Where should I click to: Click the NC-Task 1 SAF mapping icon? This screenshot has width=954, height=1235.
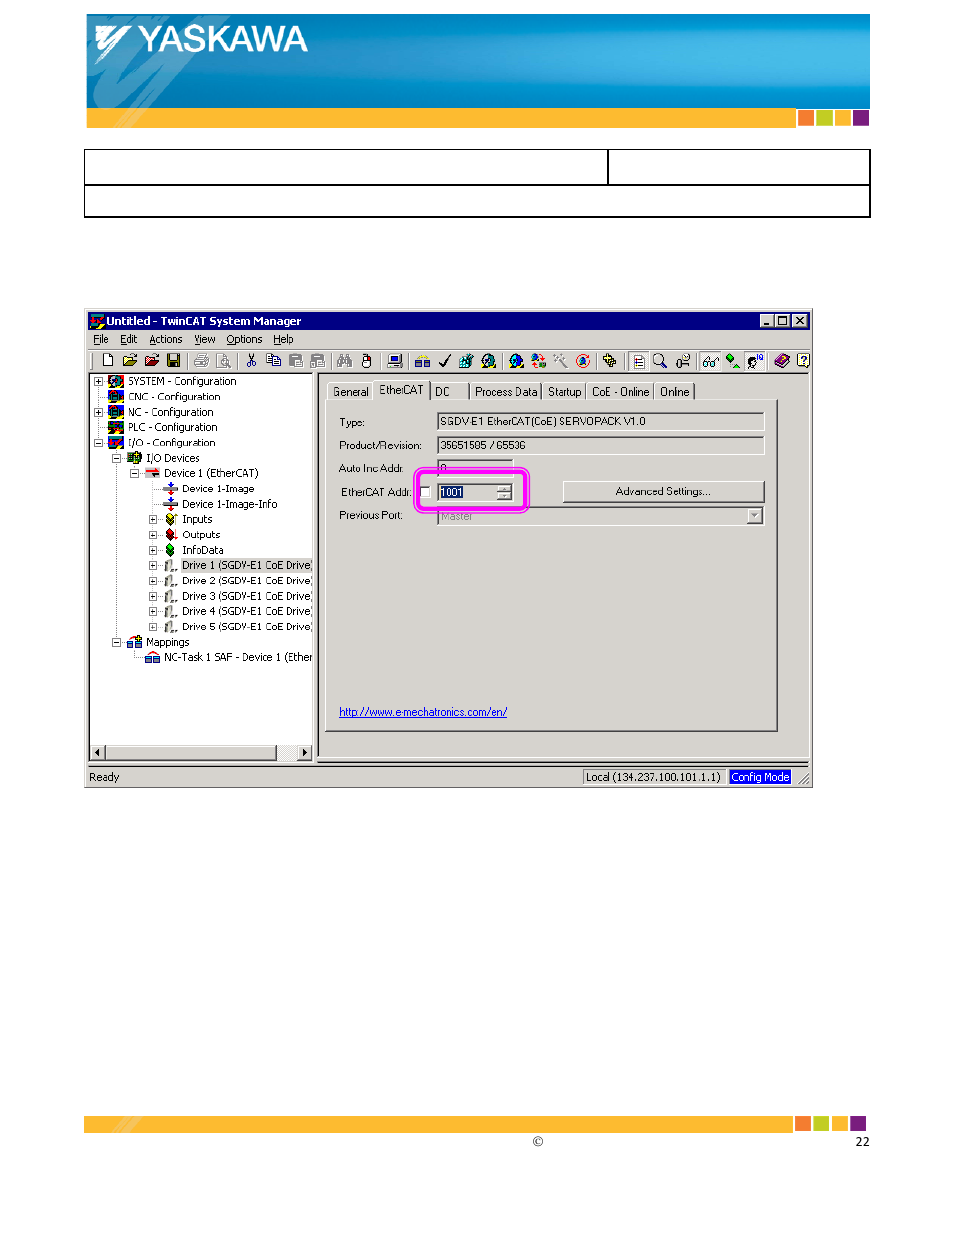[152, 658]
